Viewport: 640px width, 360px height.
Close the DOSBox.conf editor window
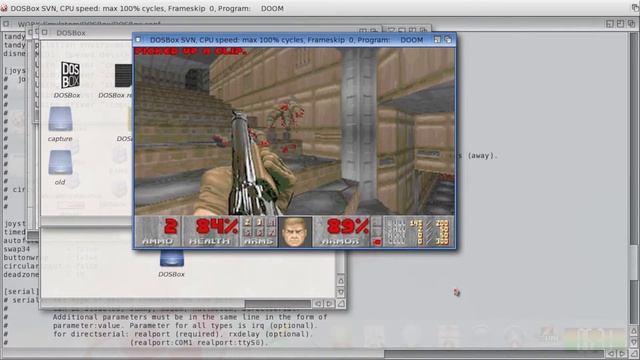pyautogui.click(x=6, y=24)
